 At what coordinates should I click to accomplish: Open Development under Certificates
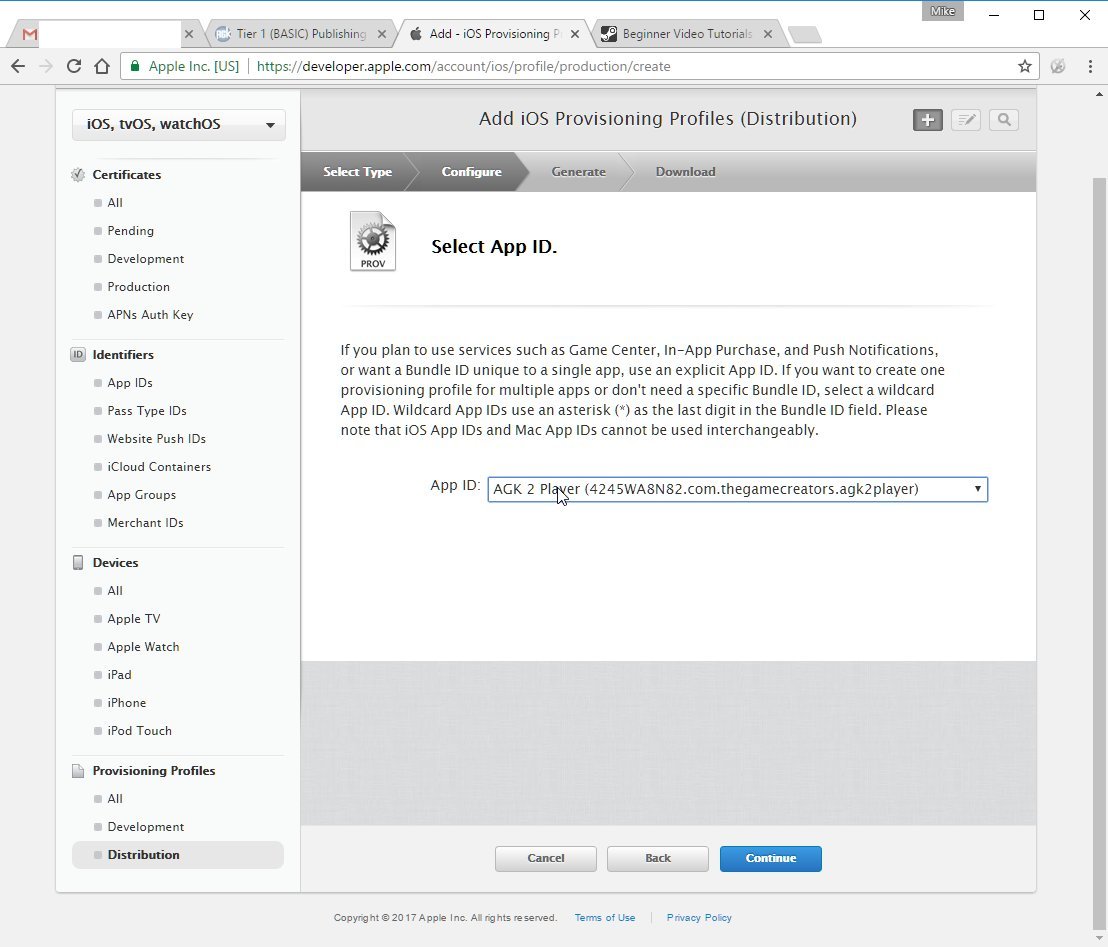pyautogui.click(x=146, y=259)
